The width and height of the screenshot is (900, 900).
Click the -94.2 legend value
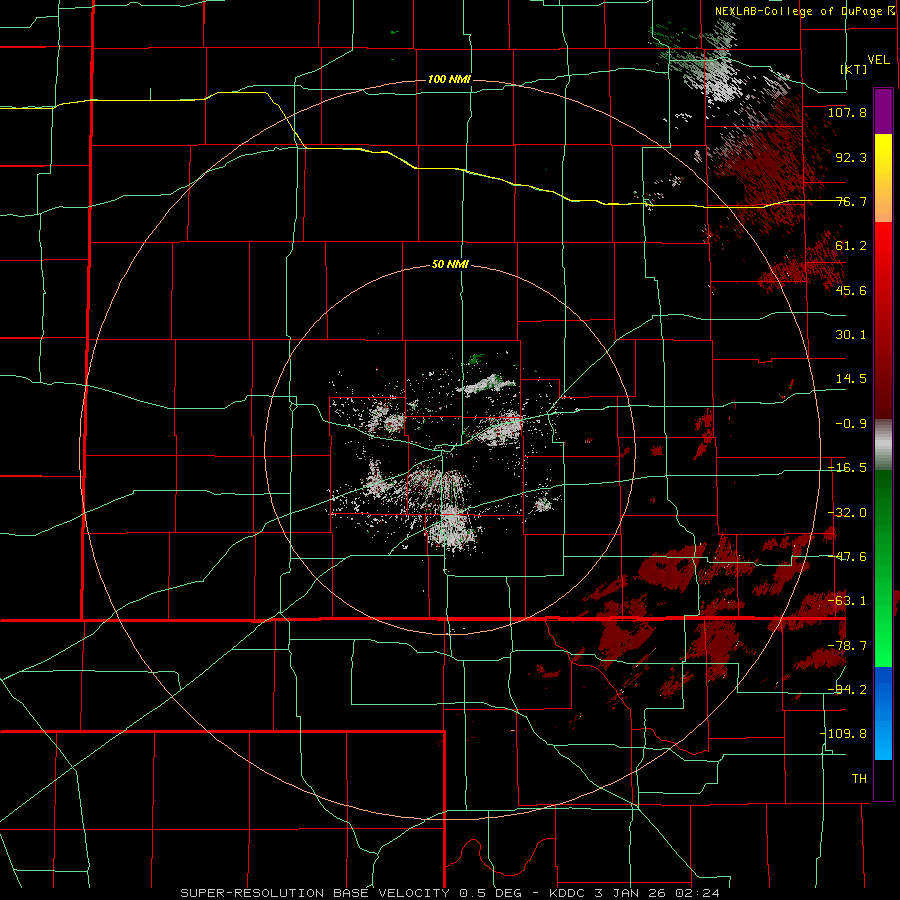click(847, 689)
